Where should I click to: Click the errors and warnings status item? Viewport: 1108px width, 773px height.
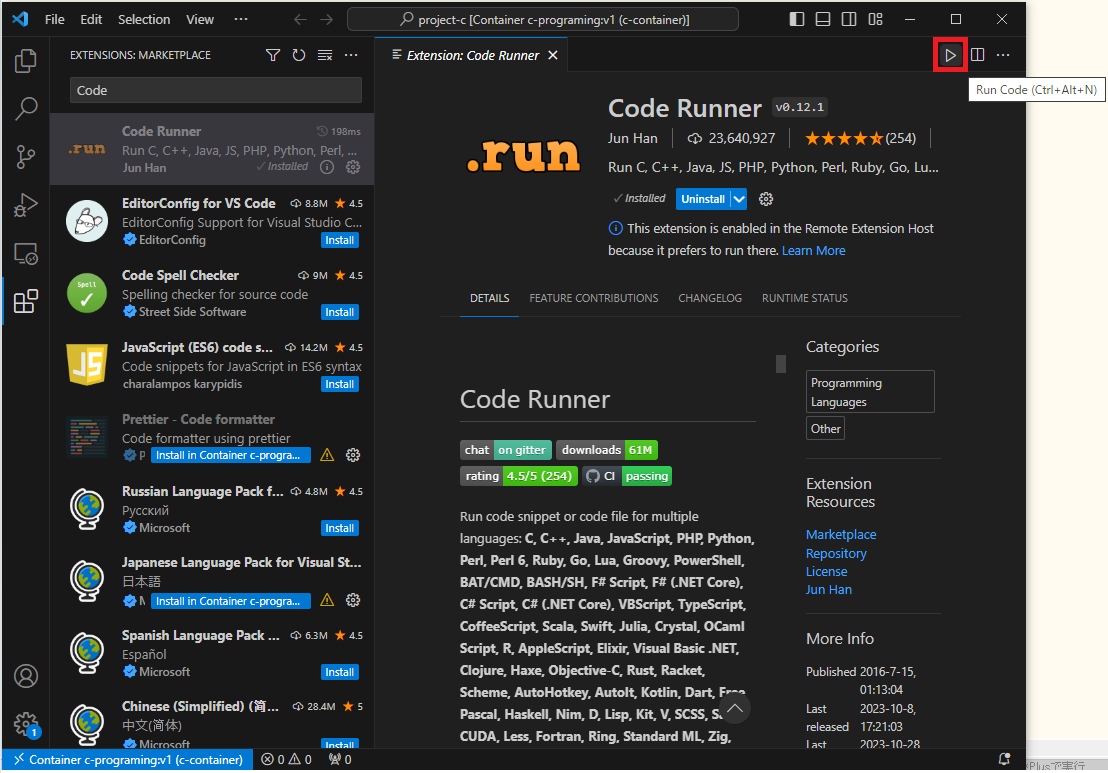(286, 760)
